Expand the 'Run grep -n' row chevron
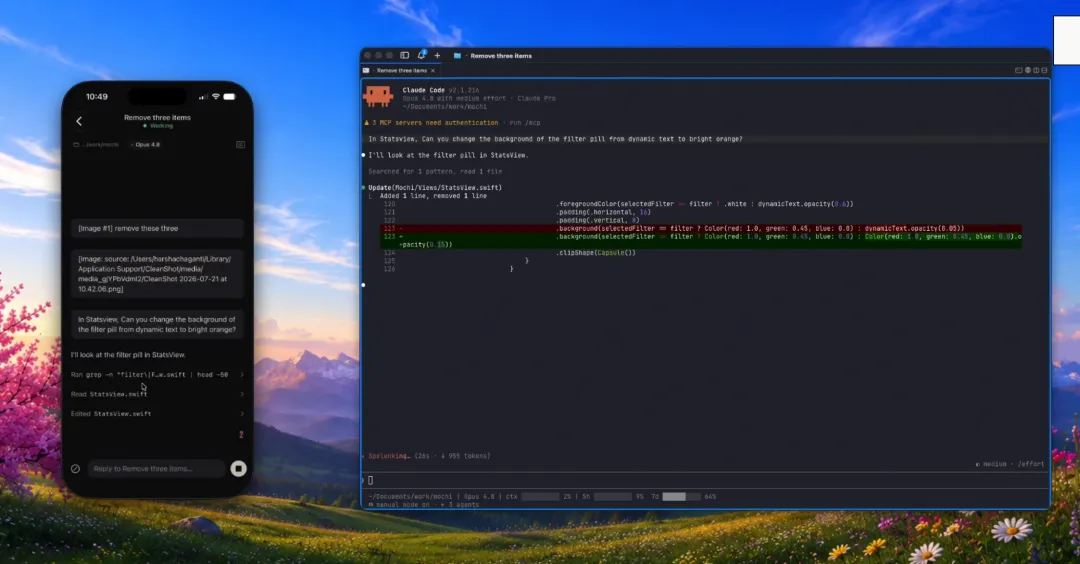The image size is (1080, 564). click(242, 375)
